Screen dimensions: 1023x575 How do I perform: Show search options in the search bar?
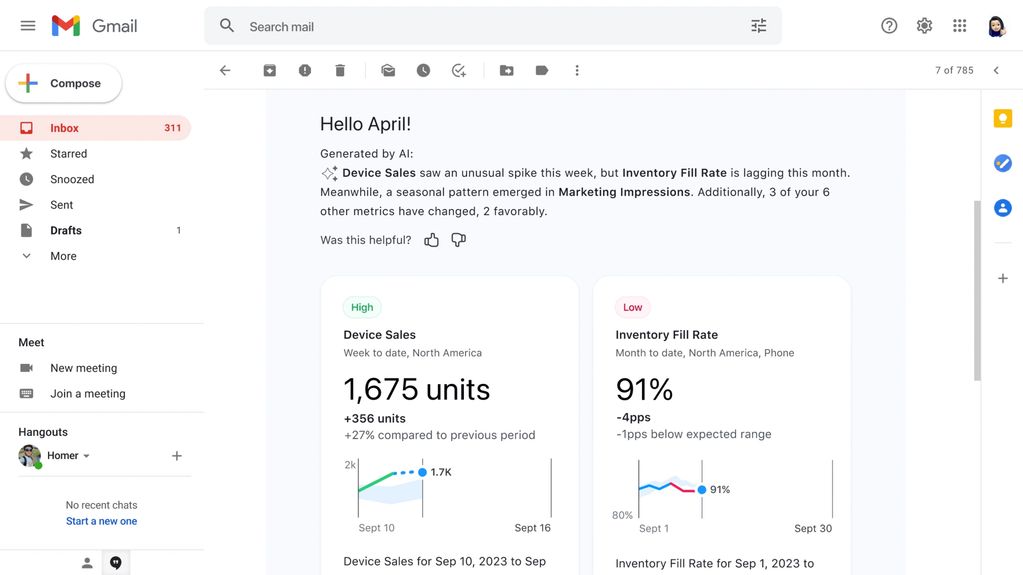coord(758,26)
